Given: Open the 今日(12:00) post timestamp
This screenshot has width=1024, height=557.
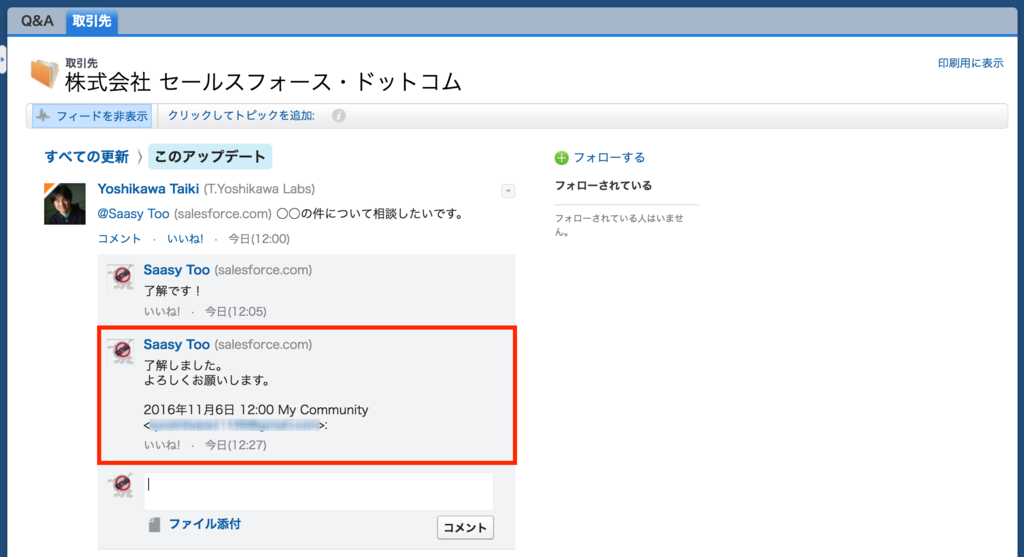Looking at the screenshot, I should (x=259, y=238).
